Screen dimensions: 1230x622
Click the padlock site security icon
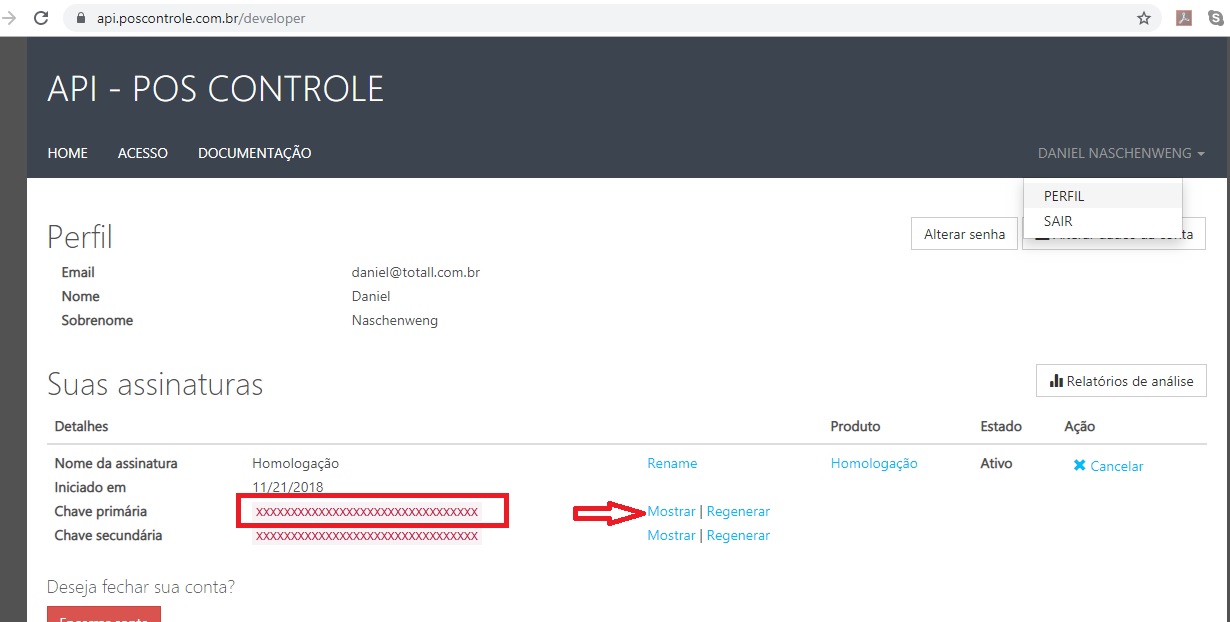(82, 18)
